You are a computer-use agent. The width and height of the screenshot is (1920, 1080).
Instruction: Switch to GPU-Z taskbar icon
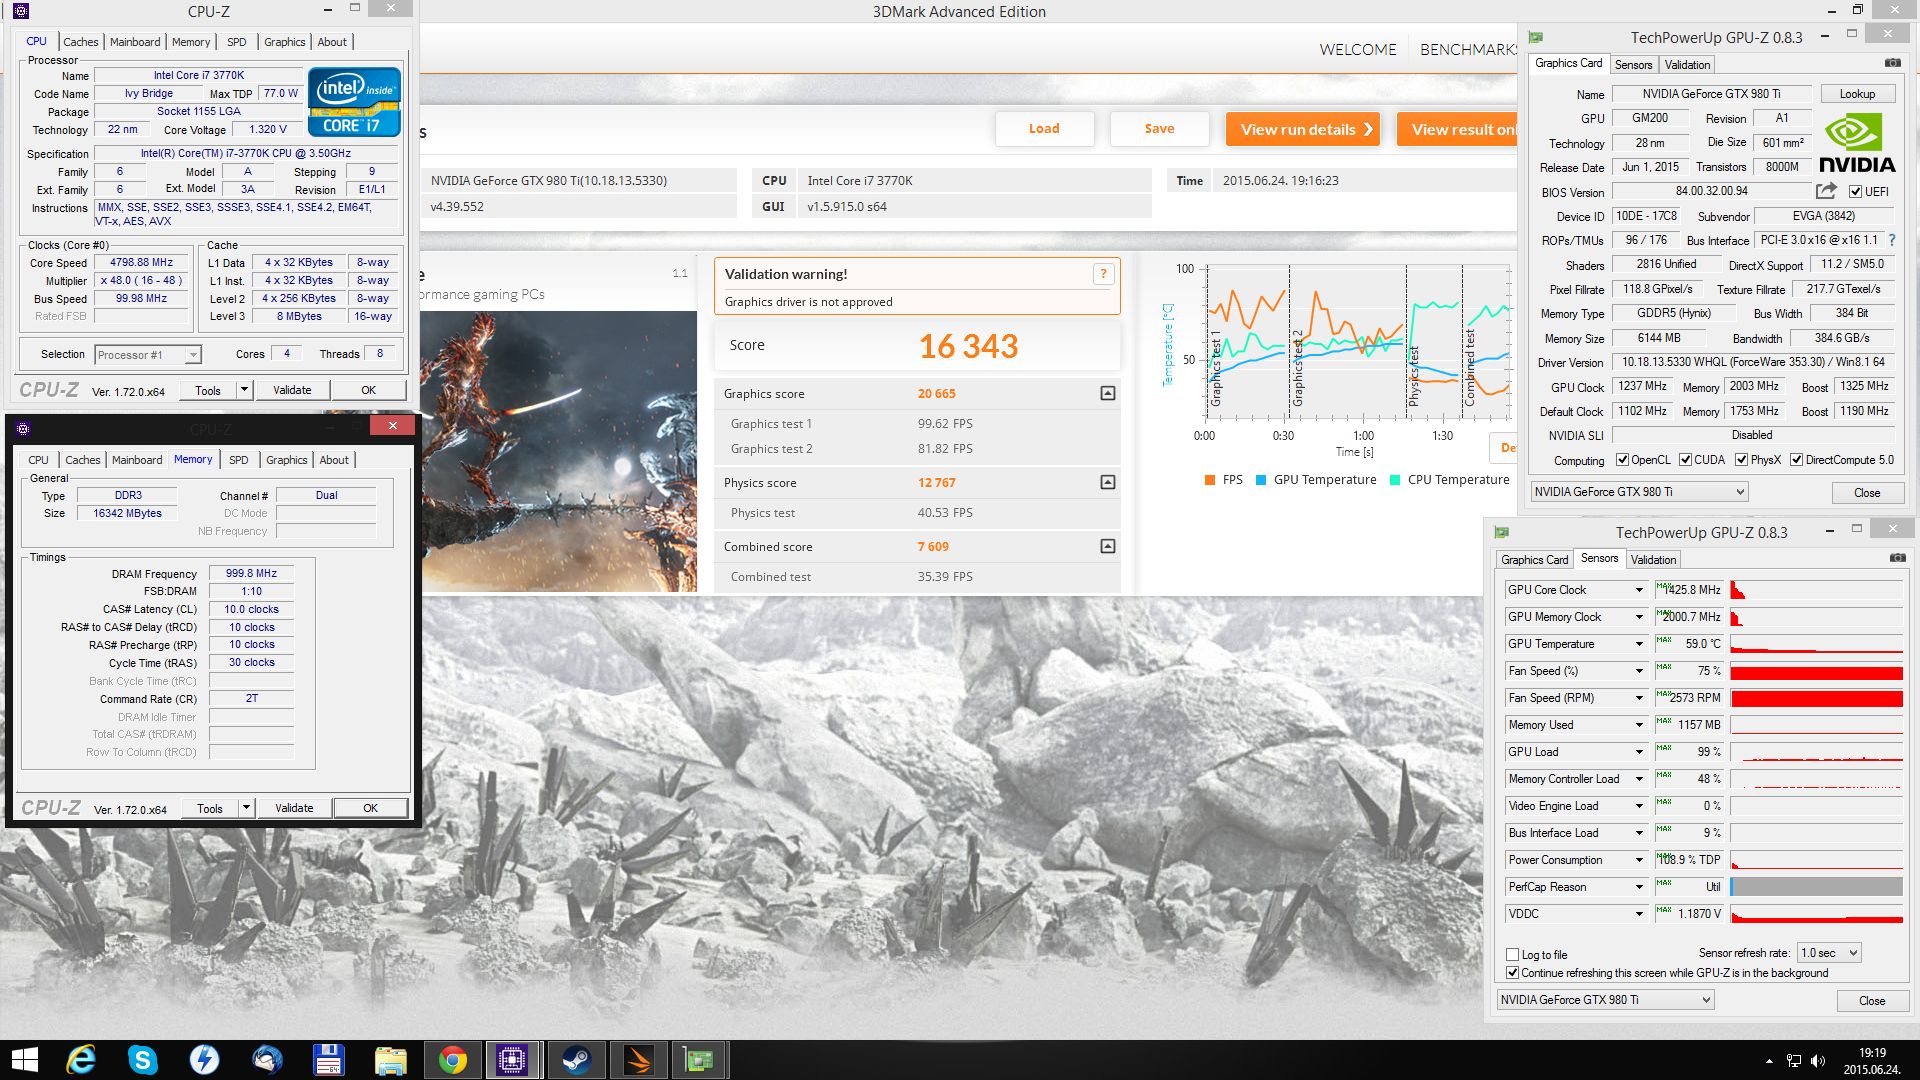pos(699,1060)
